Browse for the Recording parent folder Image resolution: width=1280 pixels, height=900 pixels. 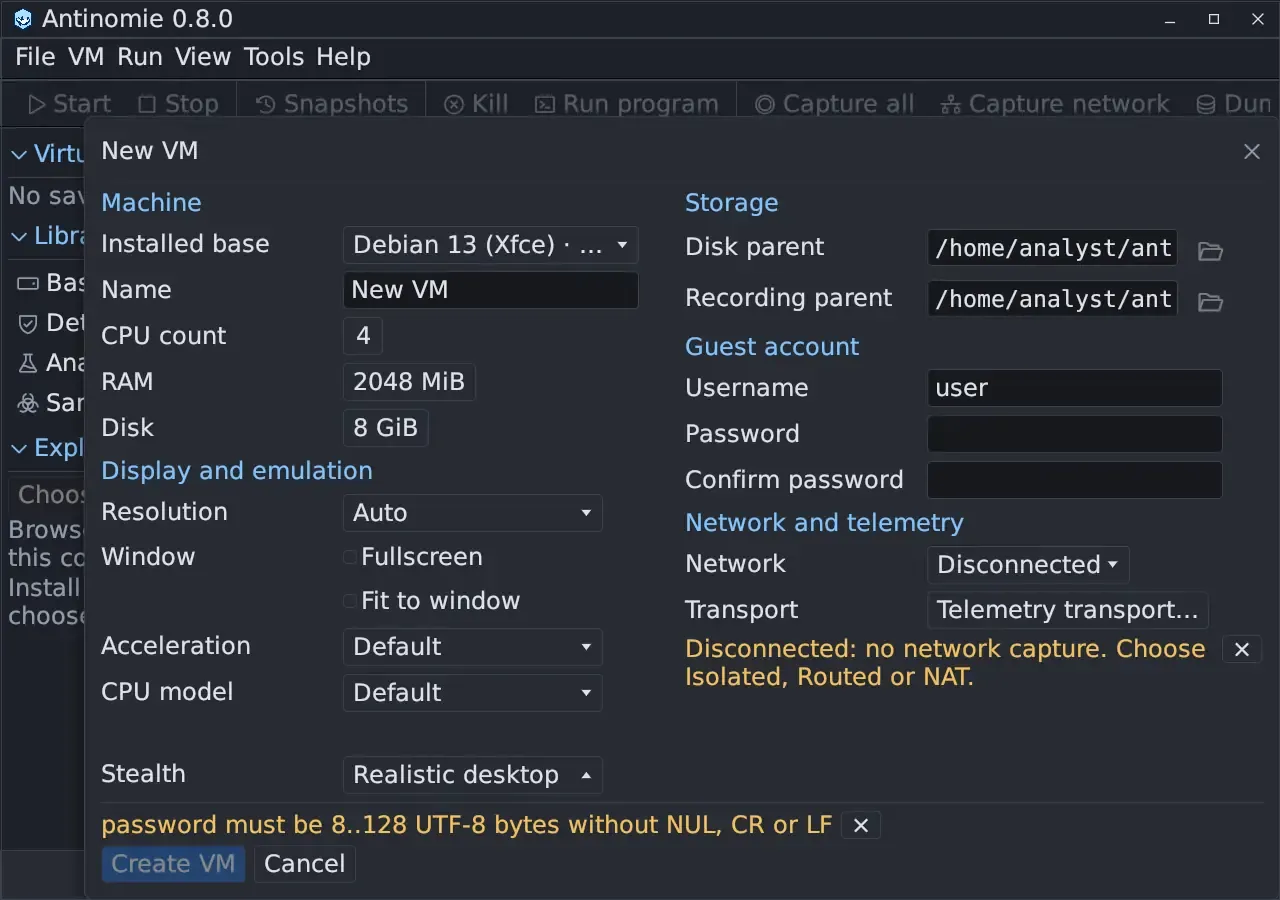(1210, 302)
